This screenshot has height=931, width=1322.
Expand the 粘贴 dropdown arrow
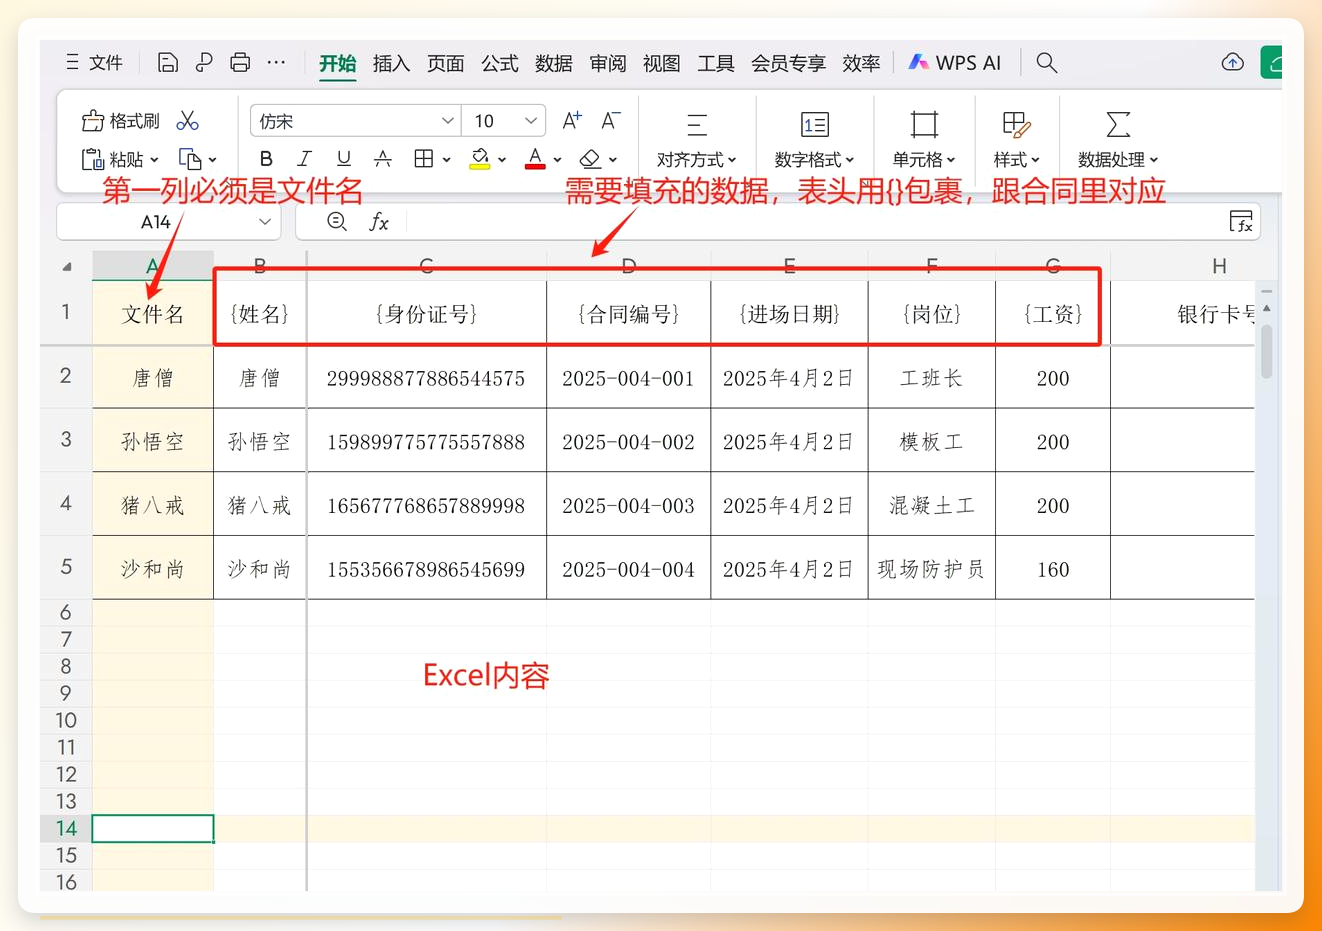(x=154, y=160)
